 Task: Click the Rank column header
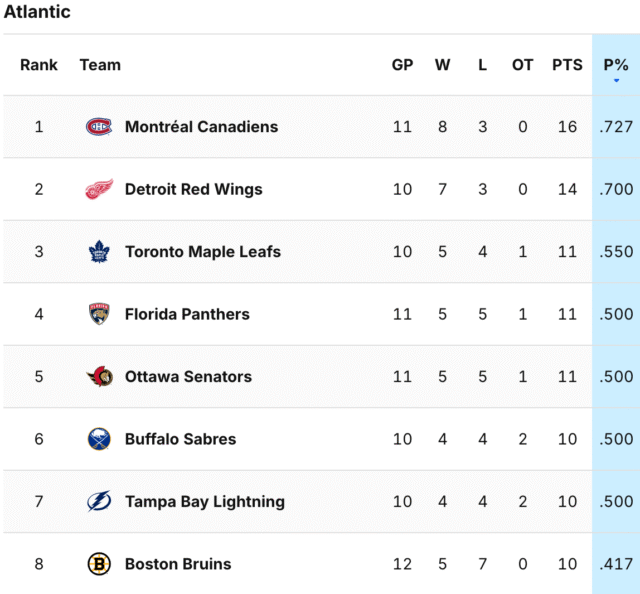coord(39,65)
